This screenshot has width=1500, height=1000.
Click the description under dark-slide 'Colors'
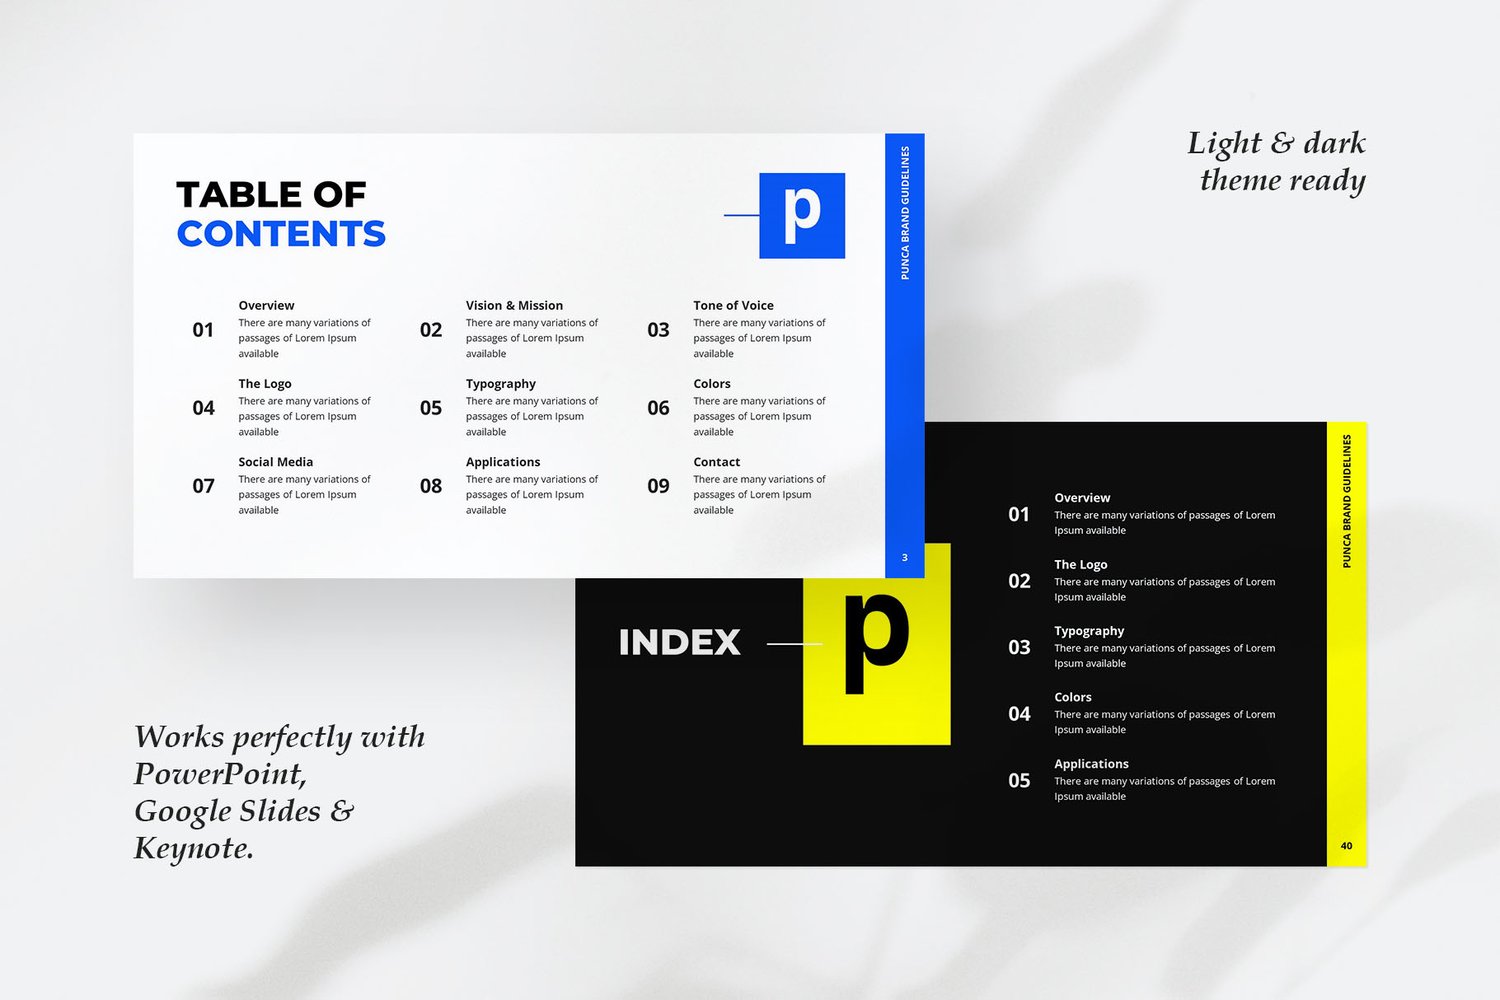click(x=1165, y=722)
